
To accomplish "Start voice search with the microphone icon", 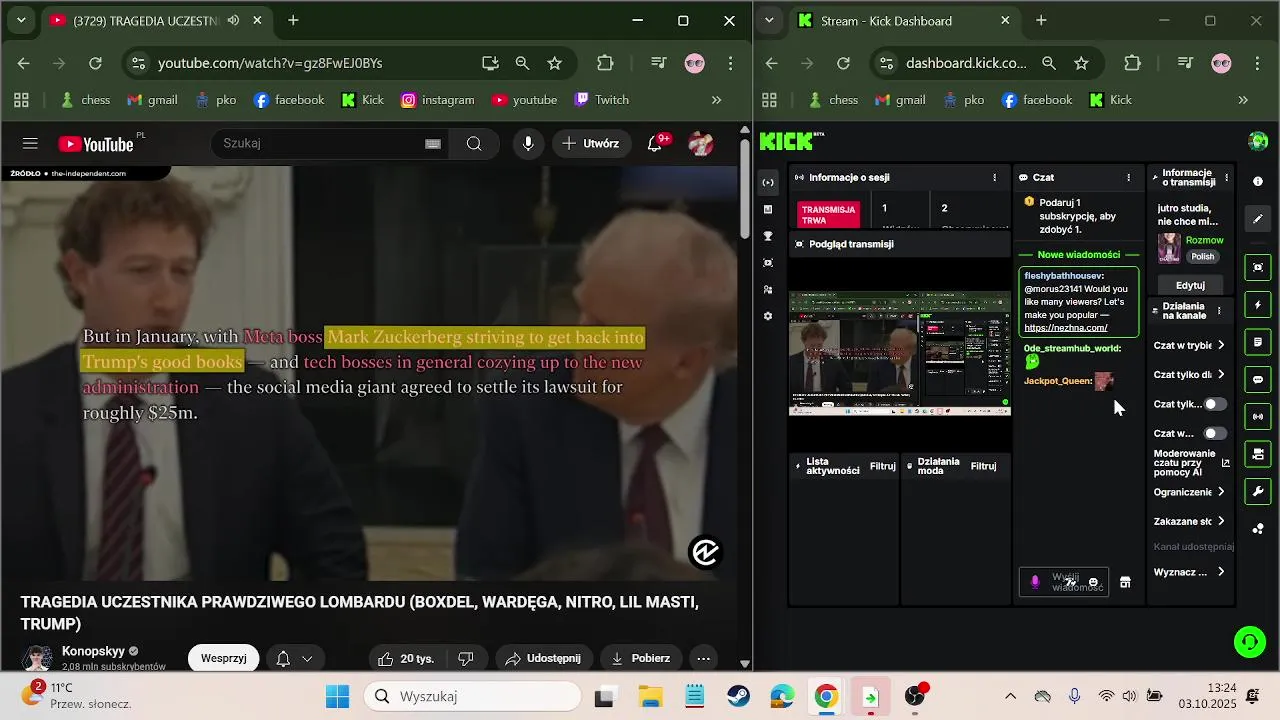I will pos(528,144).
